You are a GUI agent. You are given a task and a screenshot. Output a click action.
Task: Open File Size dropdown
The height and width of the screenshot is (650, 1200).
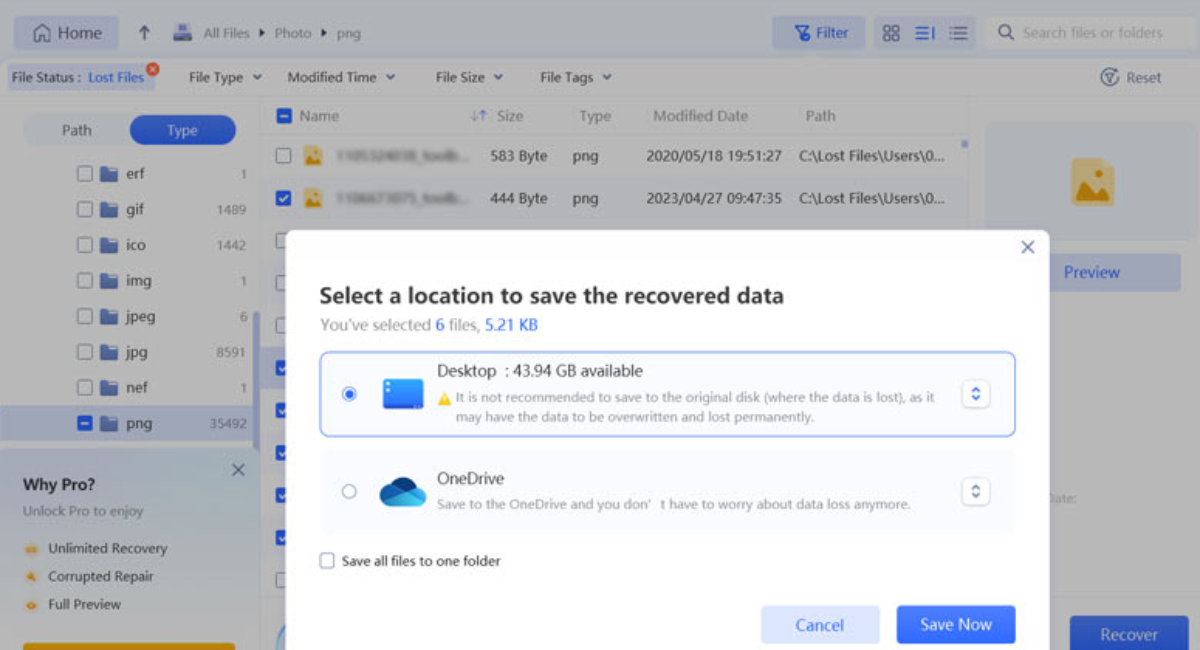coord(469,77)
